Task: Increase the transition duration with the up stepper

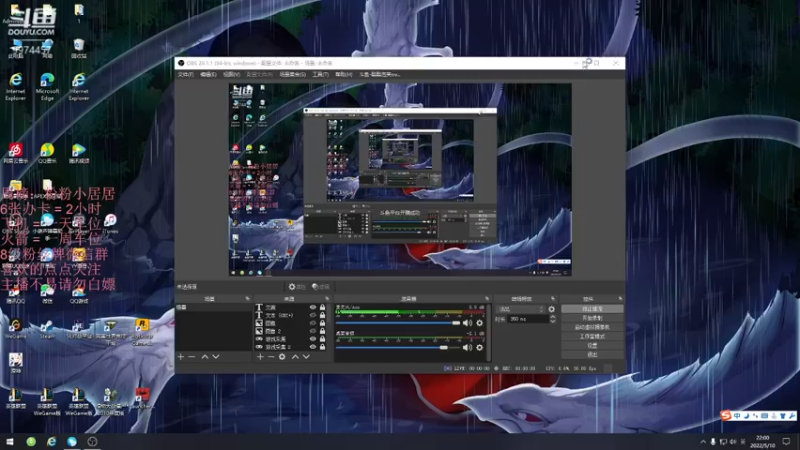Action: coord(553,317)
